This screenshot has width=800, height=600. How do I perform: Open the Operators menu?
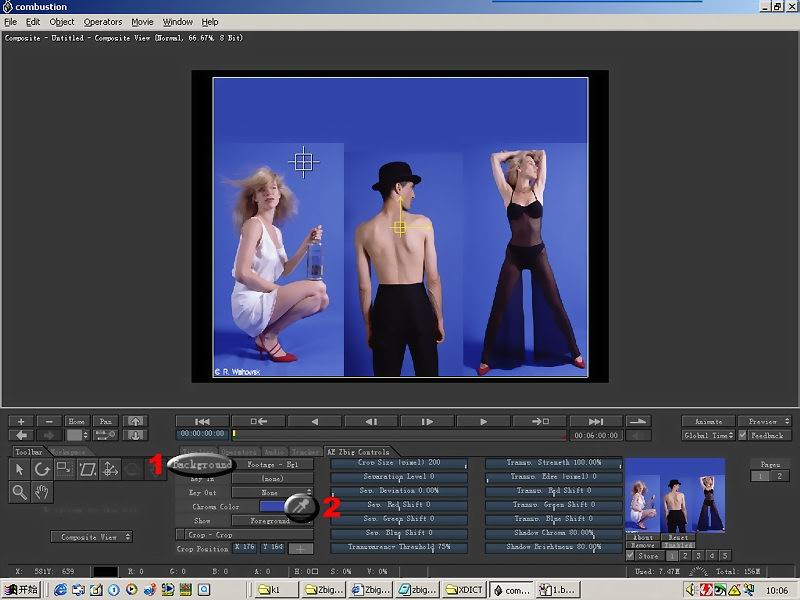point(103,22)
